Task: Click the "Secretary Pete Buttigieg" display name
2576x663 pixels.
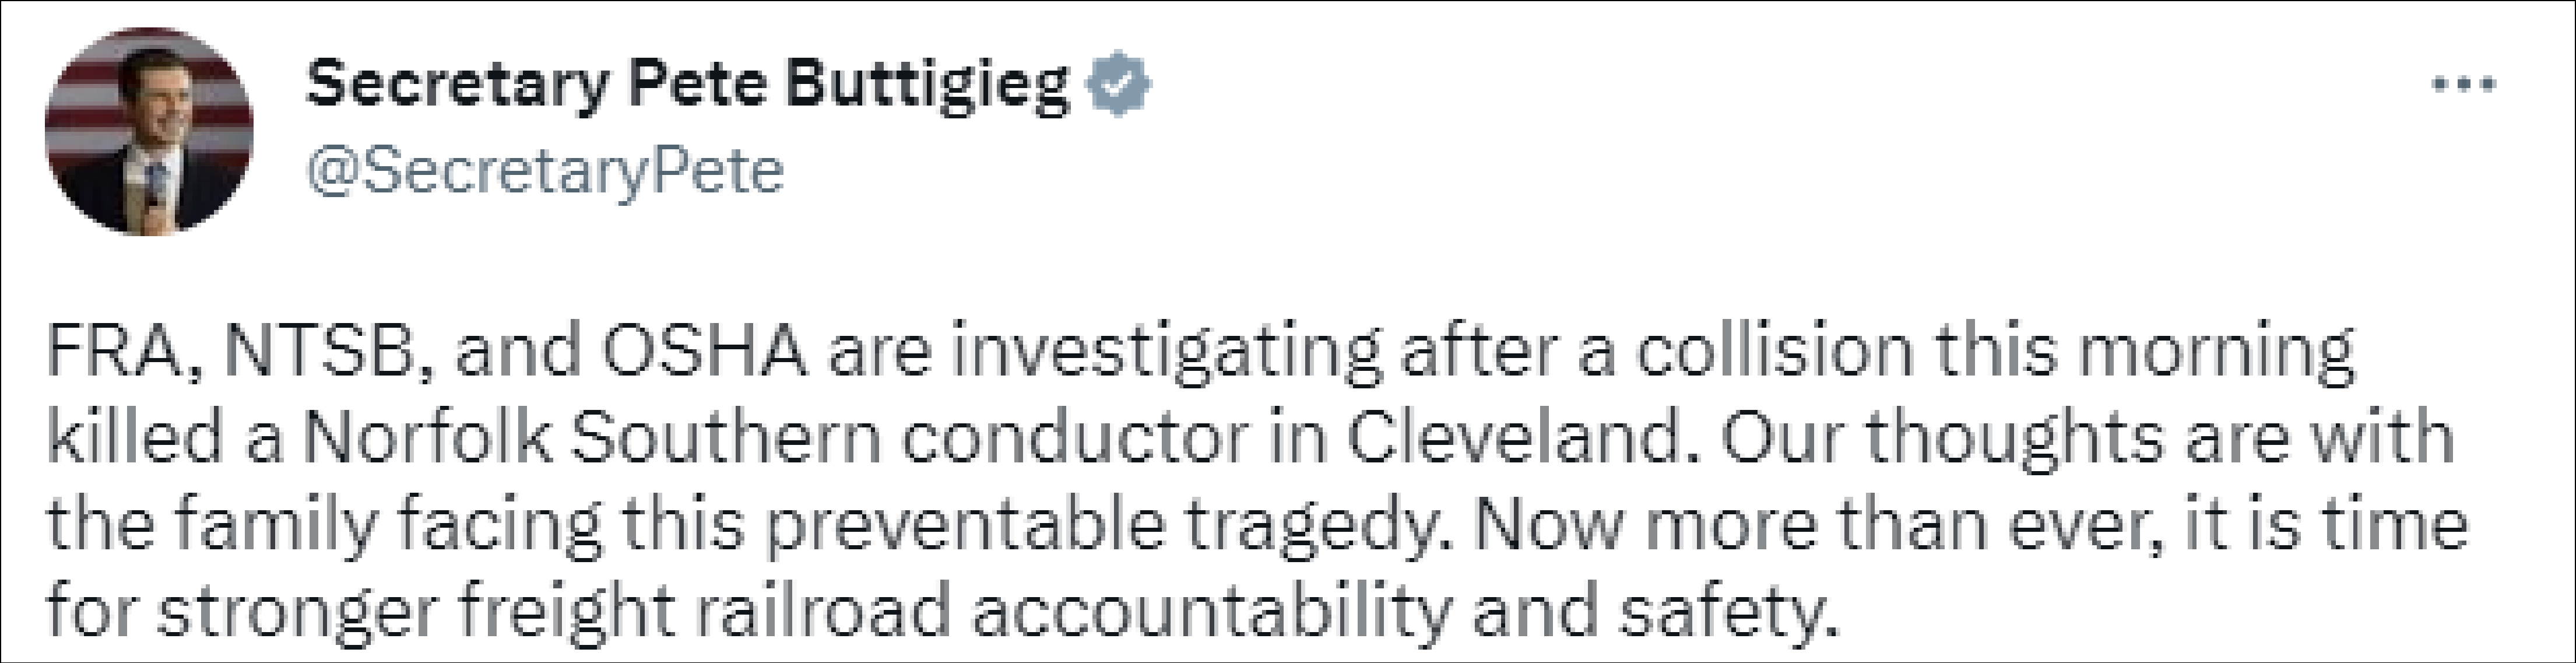Action: [688, 84]
